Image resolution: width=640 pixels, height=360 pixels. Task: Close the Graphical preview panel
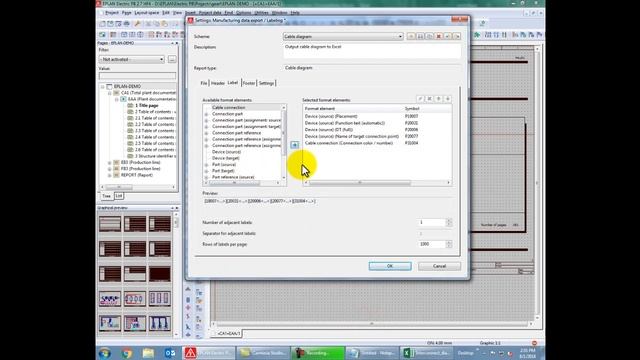pyautogui.click(x=177, y=208)
